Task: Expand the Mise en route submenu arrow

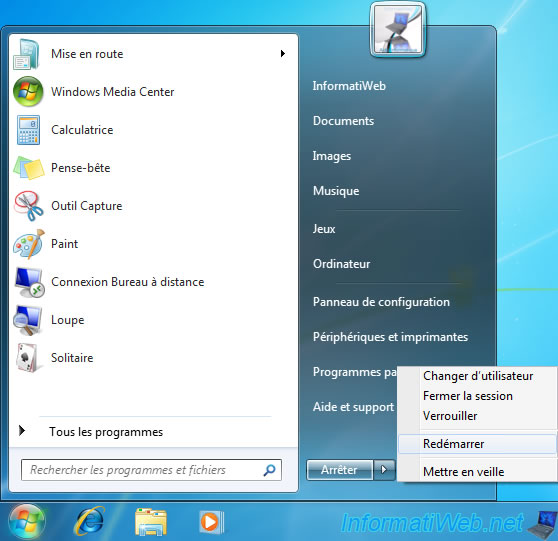Action: [x=283, y=54]
